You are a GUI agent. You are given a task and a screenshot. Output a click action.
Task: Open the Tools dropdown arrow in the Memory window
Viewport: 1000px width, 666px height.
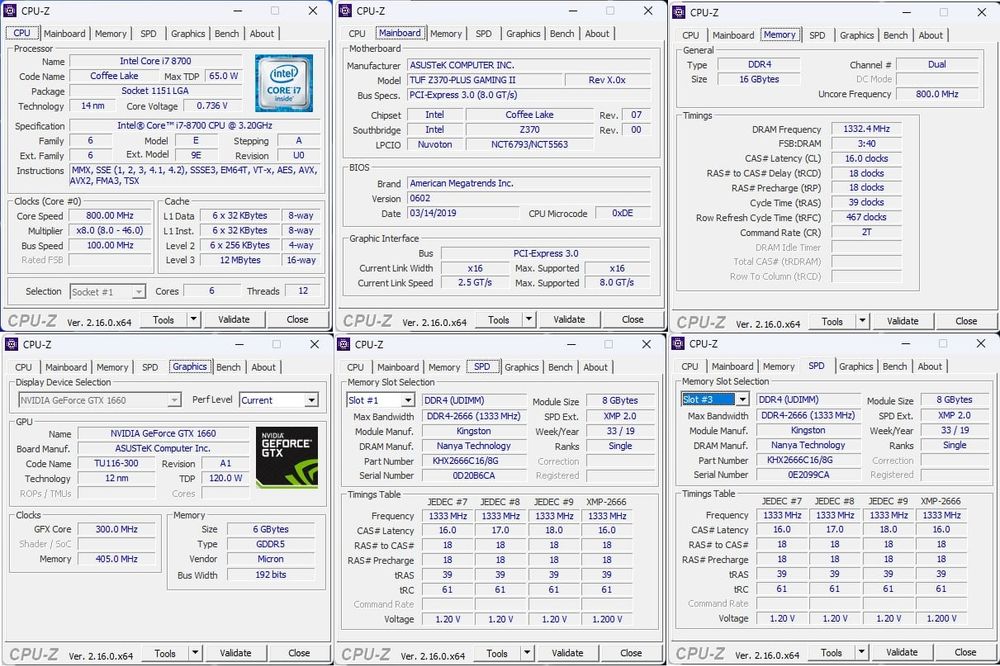(862, 321)
